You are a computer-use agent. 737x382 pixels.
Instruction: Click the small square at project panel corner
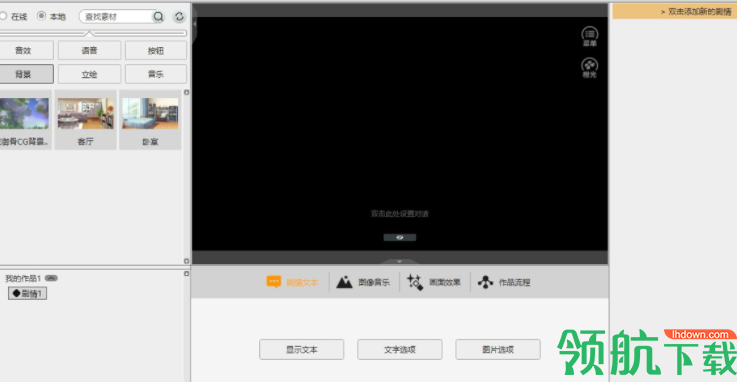187,273
